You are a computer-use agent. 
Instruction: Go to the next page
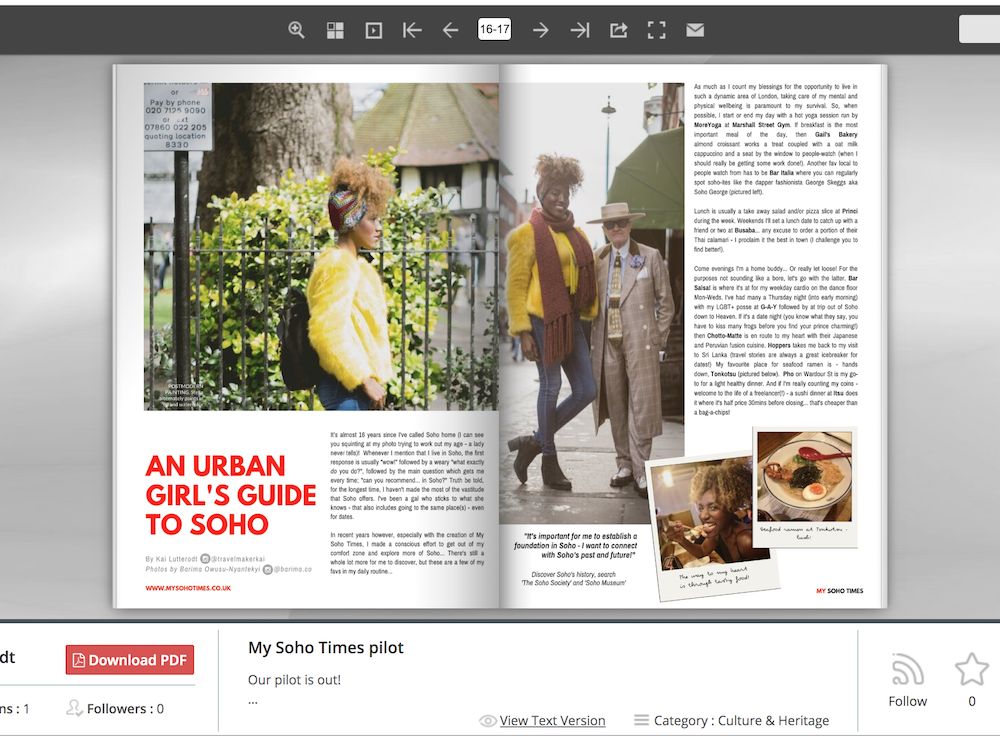[x=540, y=30]
